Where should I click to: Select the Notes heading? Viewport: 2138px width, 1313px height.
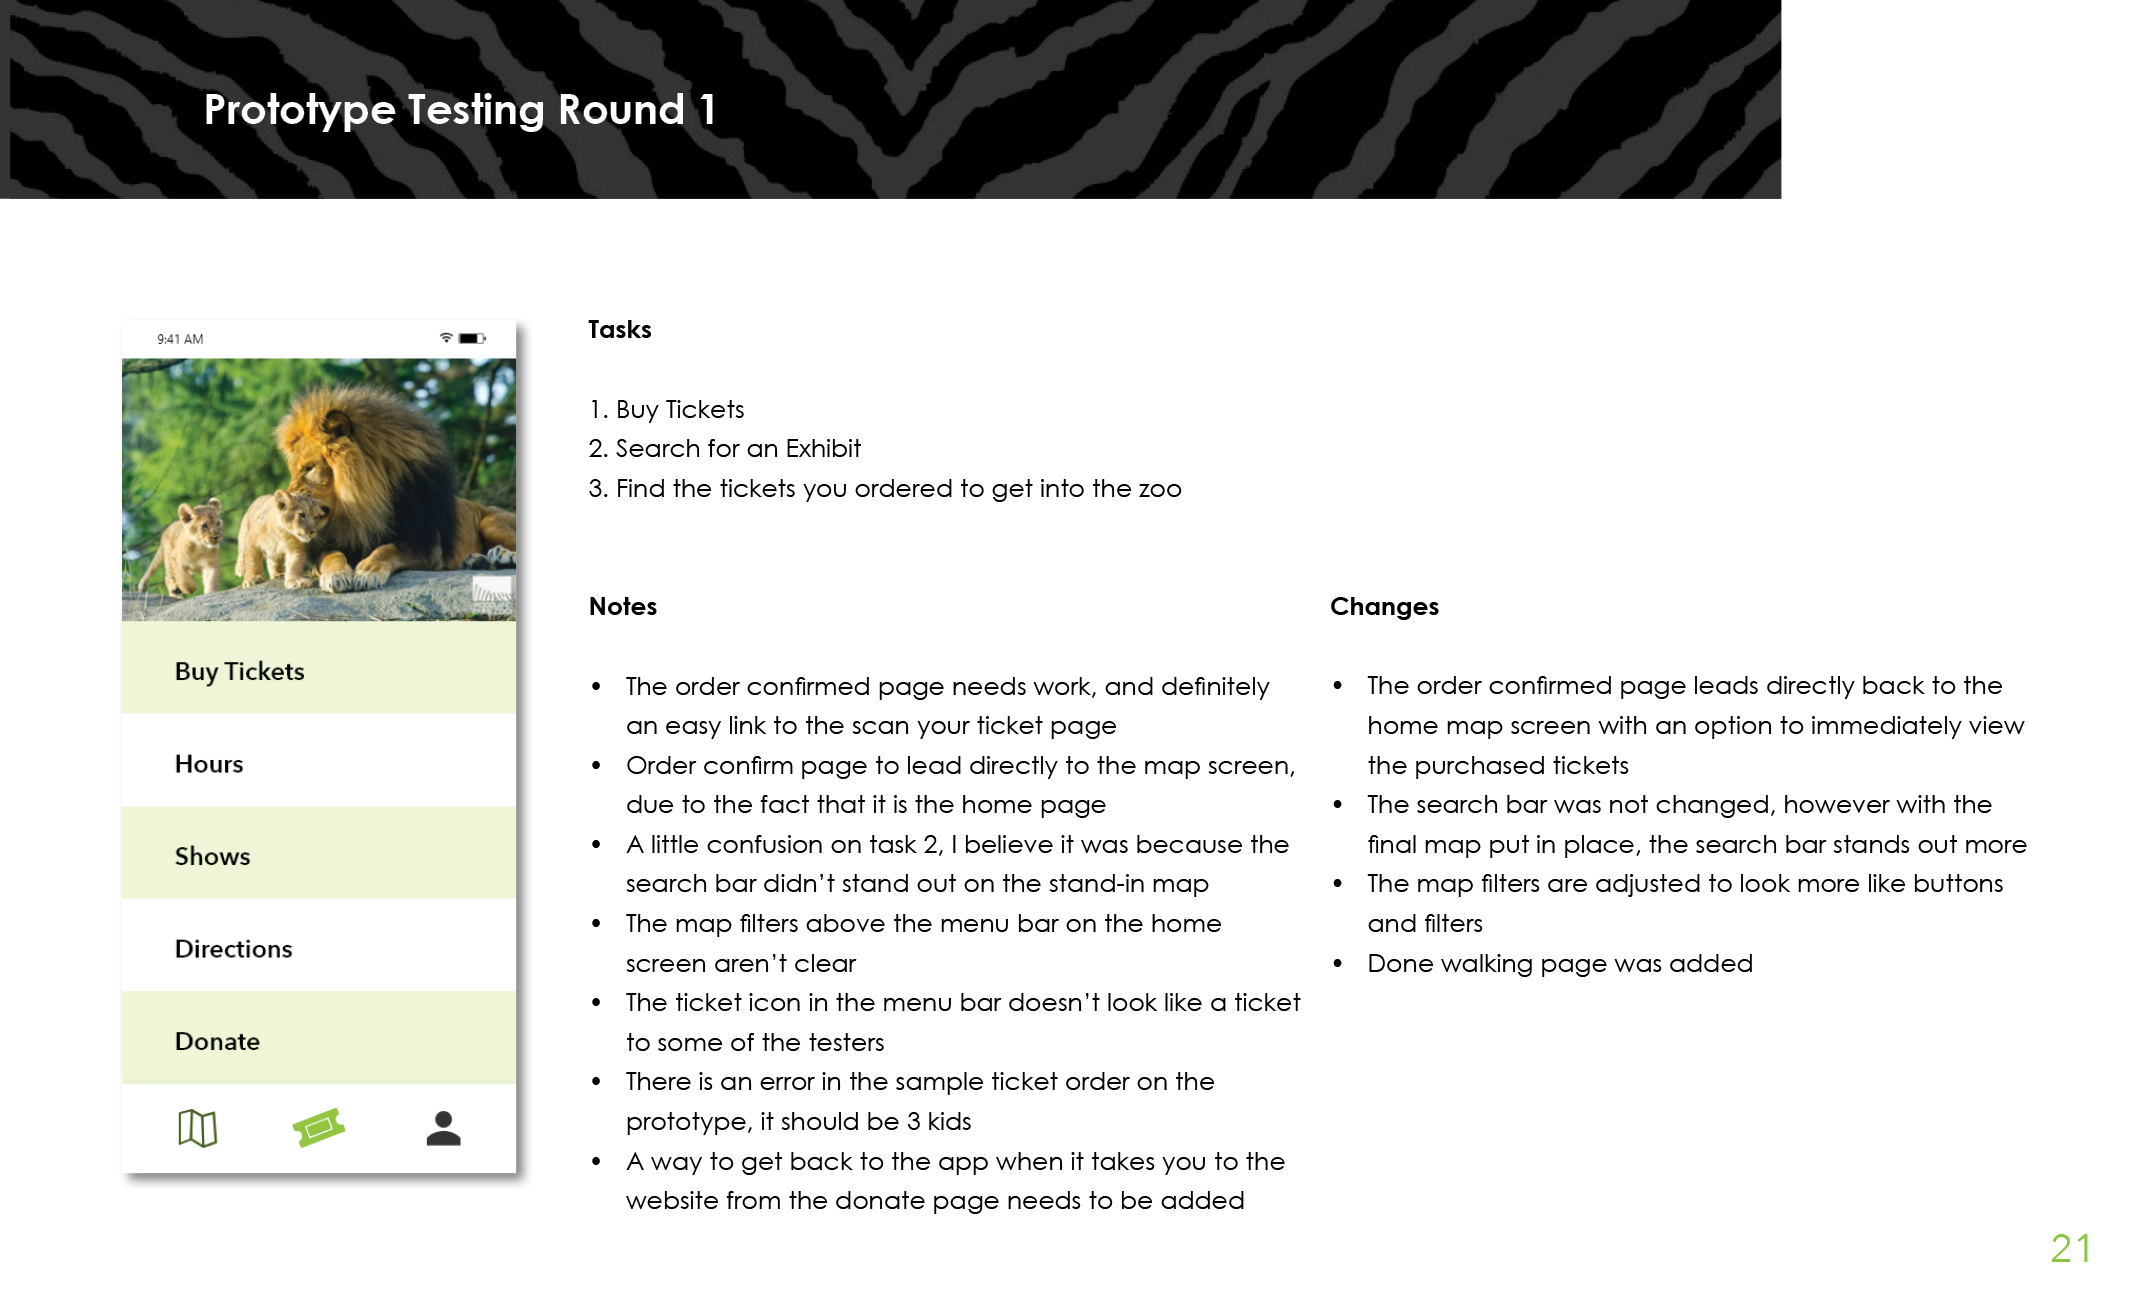point(622,606)
